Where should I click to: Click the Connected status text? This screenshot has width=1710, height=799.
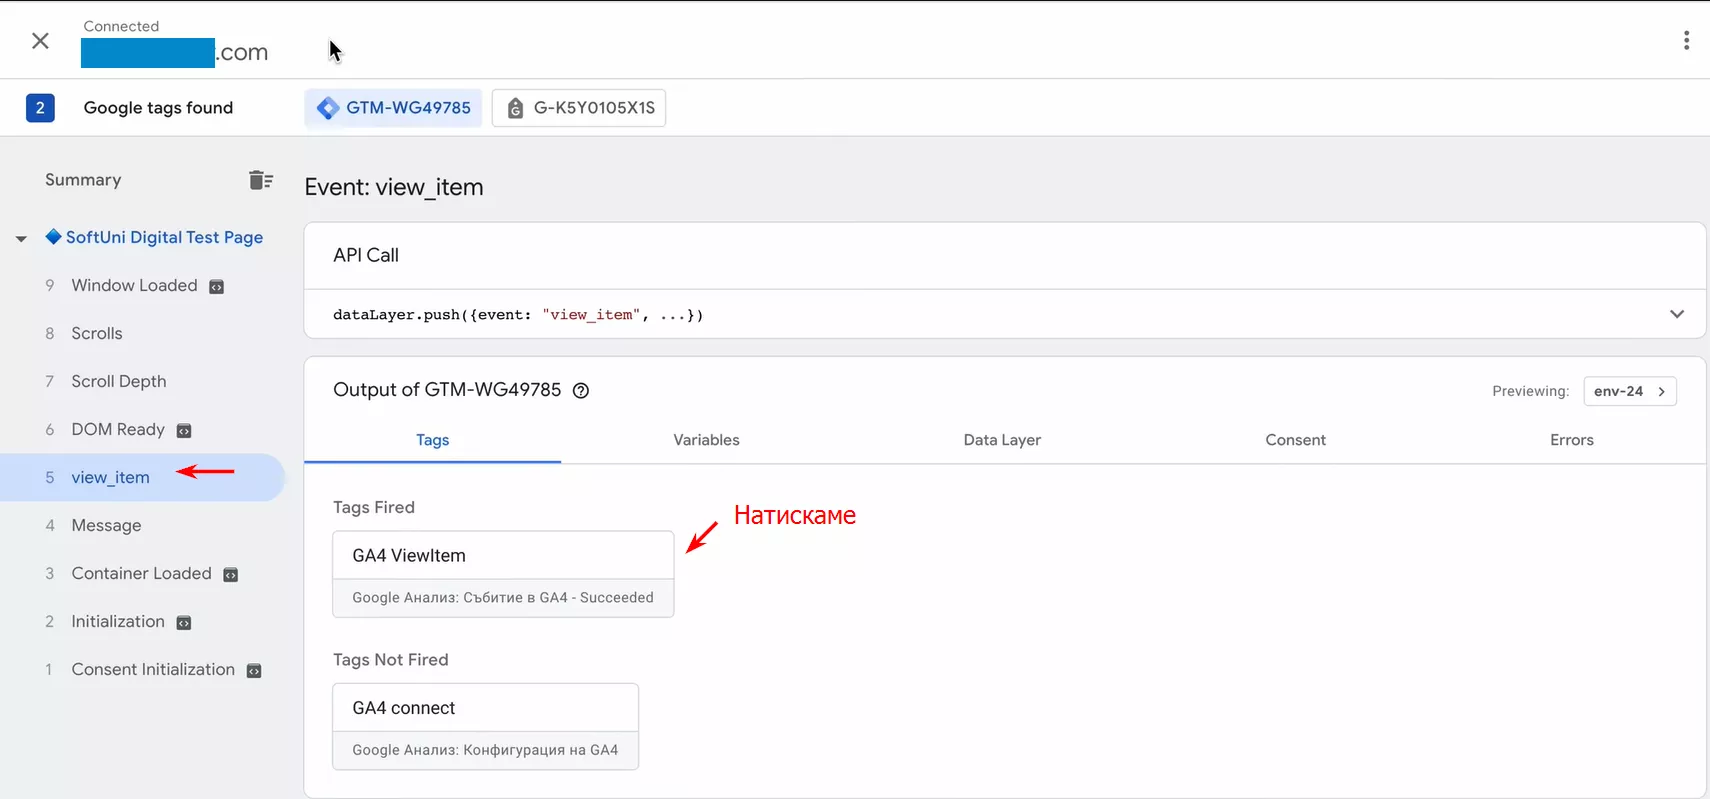(x=121, y=26)
